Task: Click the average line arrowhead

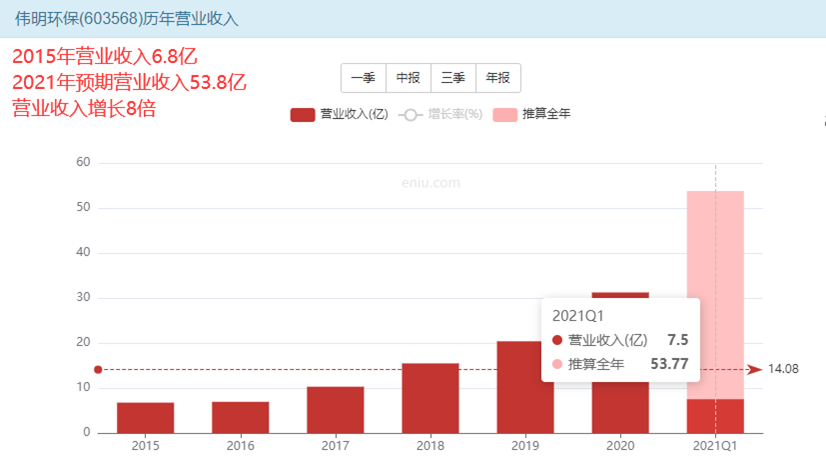Action: [755, 370]
